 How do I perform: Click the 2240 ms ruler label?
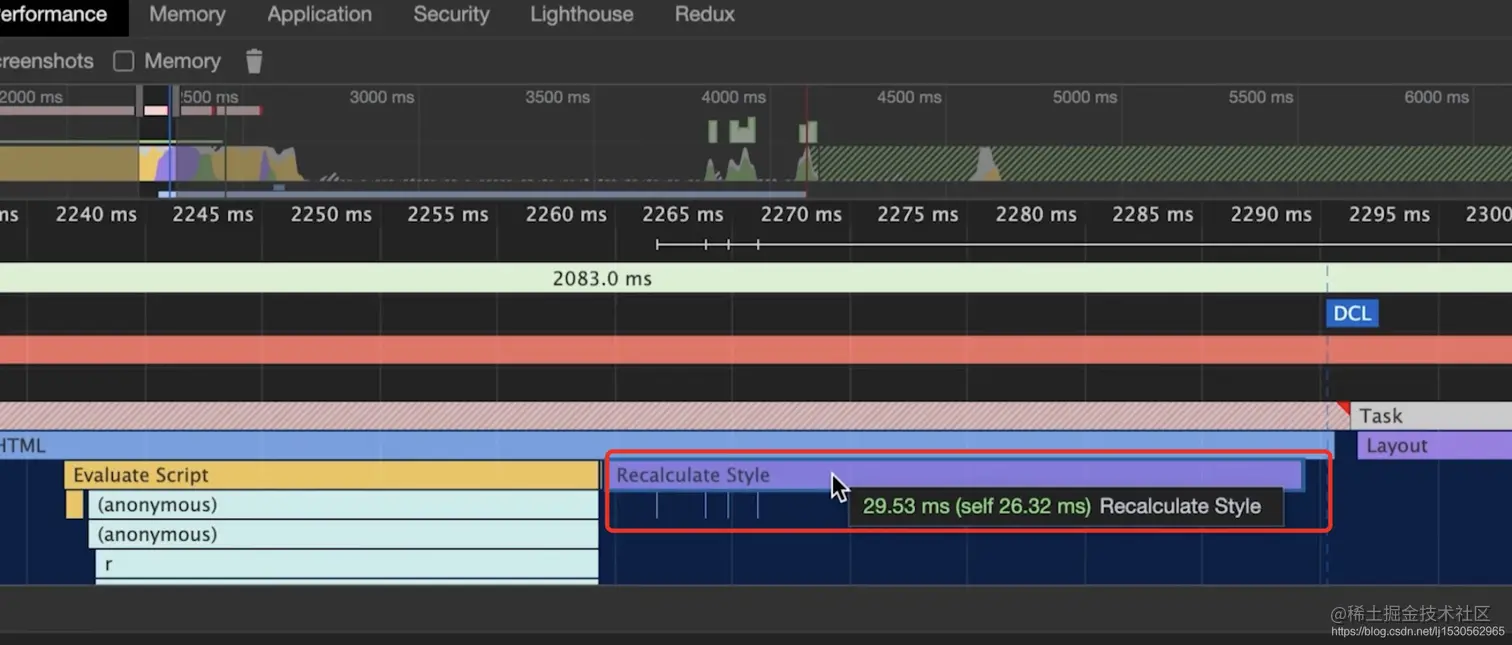click(x=96, y=215)
